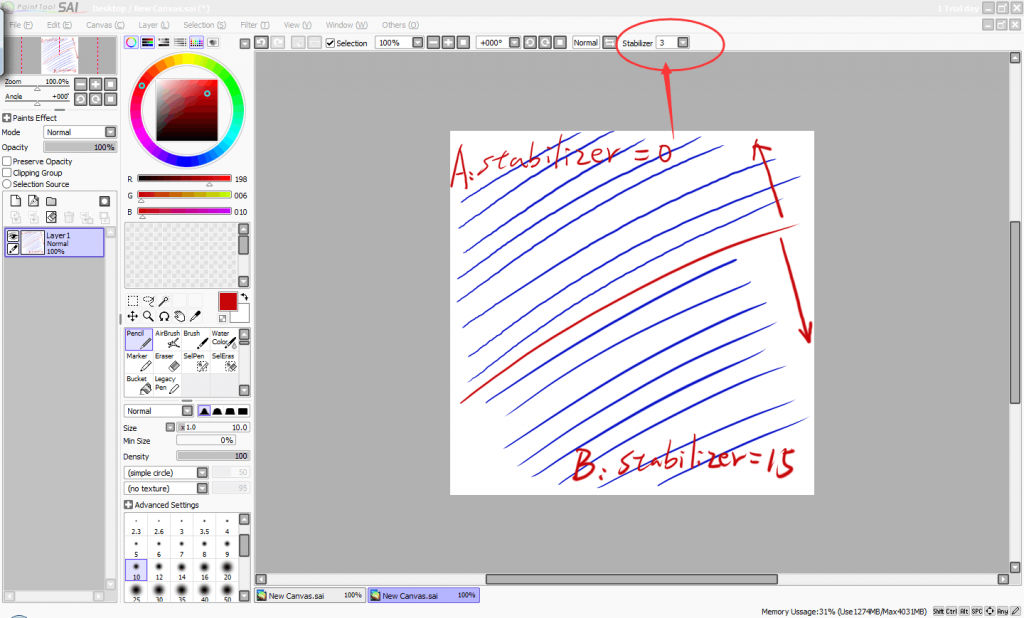The height and width of the screenshot is (618, 1024).
Task: Click the red foreground color swatch
Action: (x=227, y=302)
